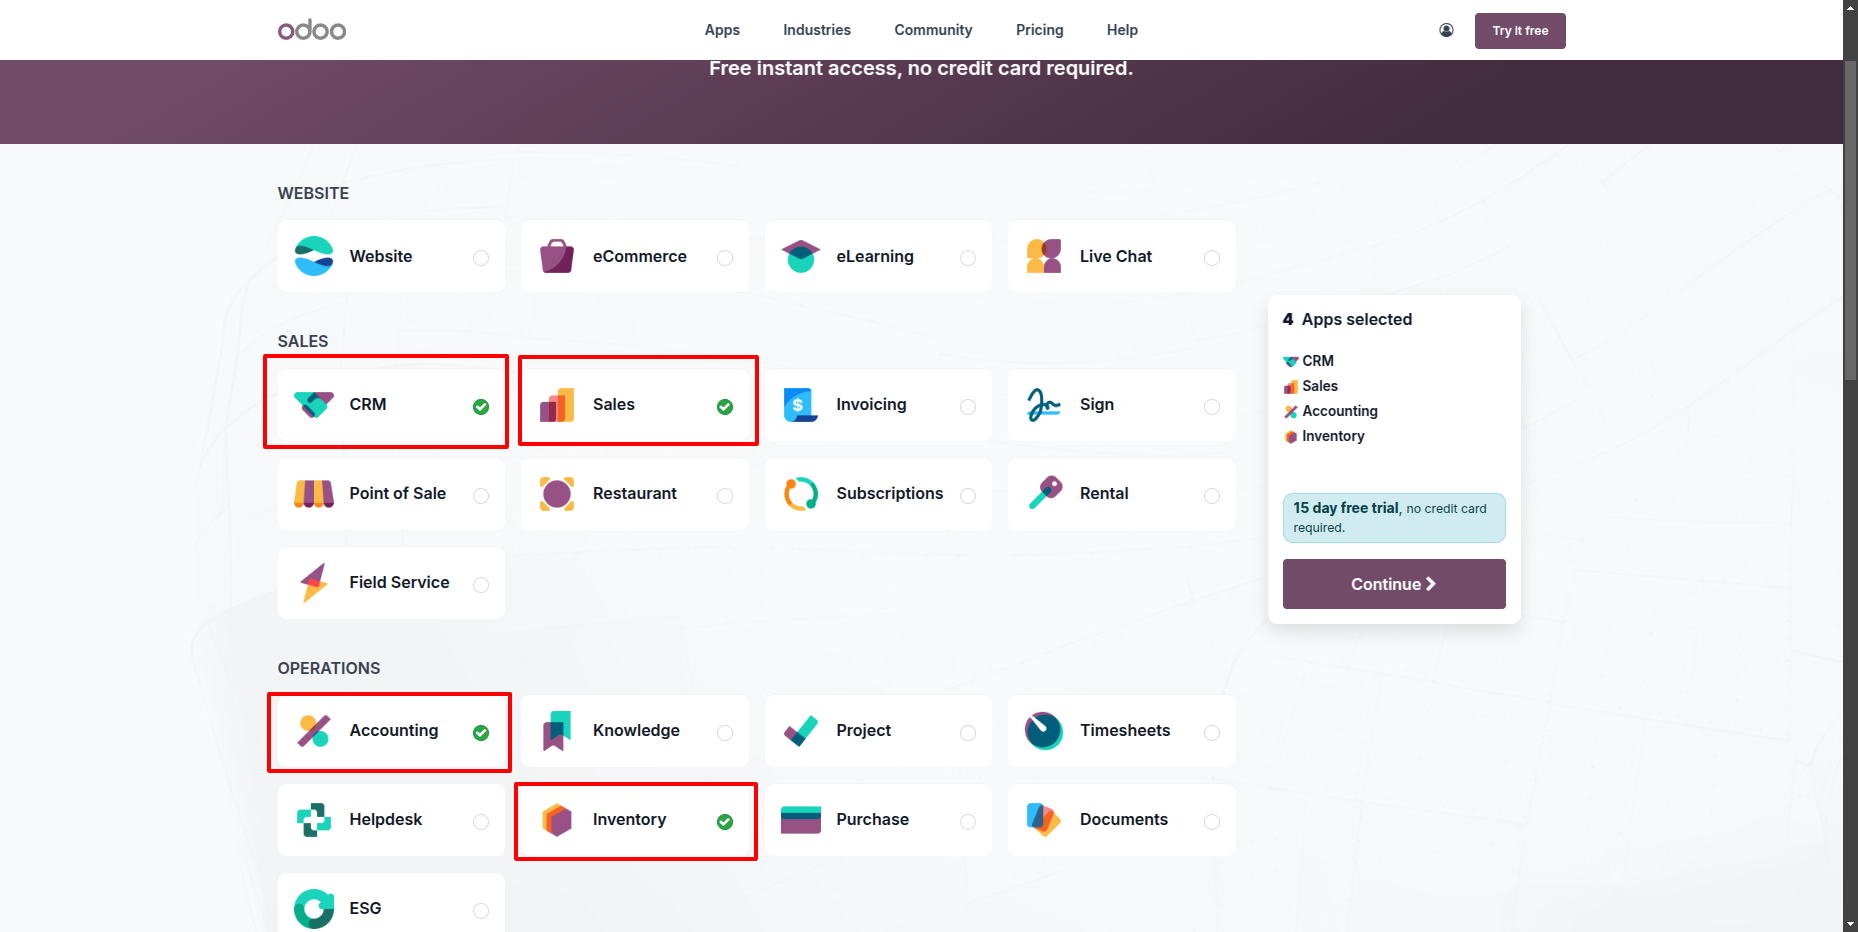Open the Help menu
This screenshot has width=1858, height=932.
click(1122, 30)
